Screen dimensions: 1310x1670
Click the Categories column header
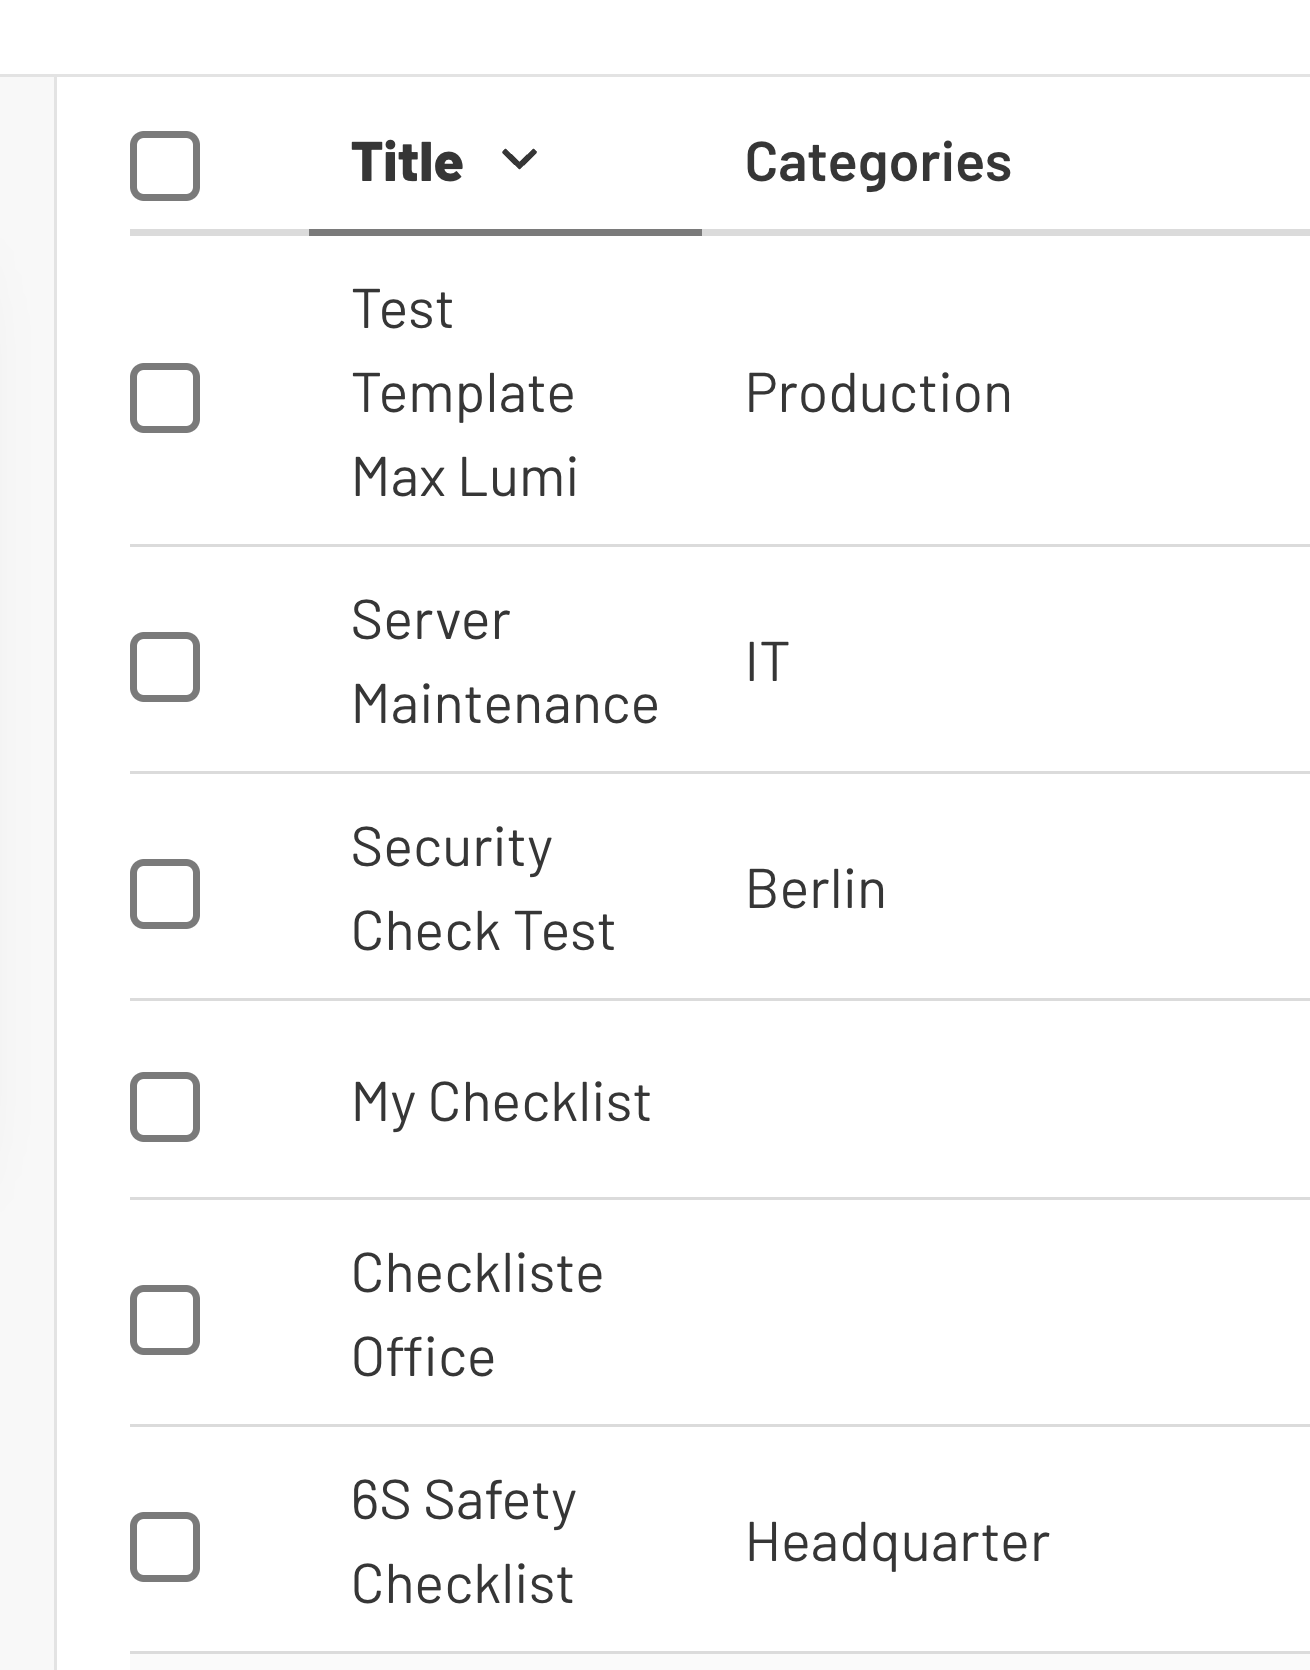pos(879,160)
